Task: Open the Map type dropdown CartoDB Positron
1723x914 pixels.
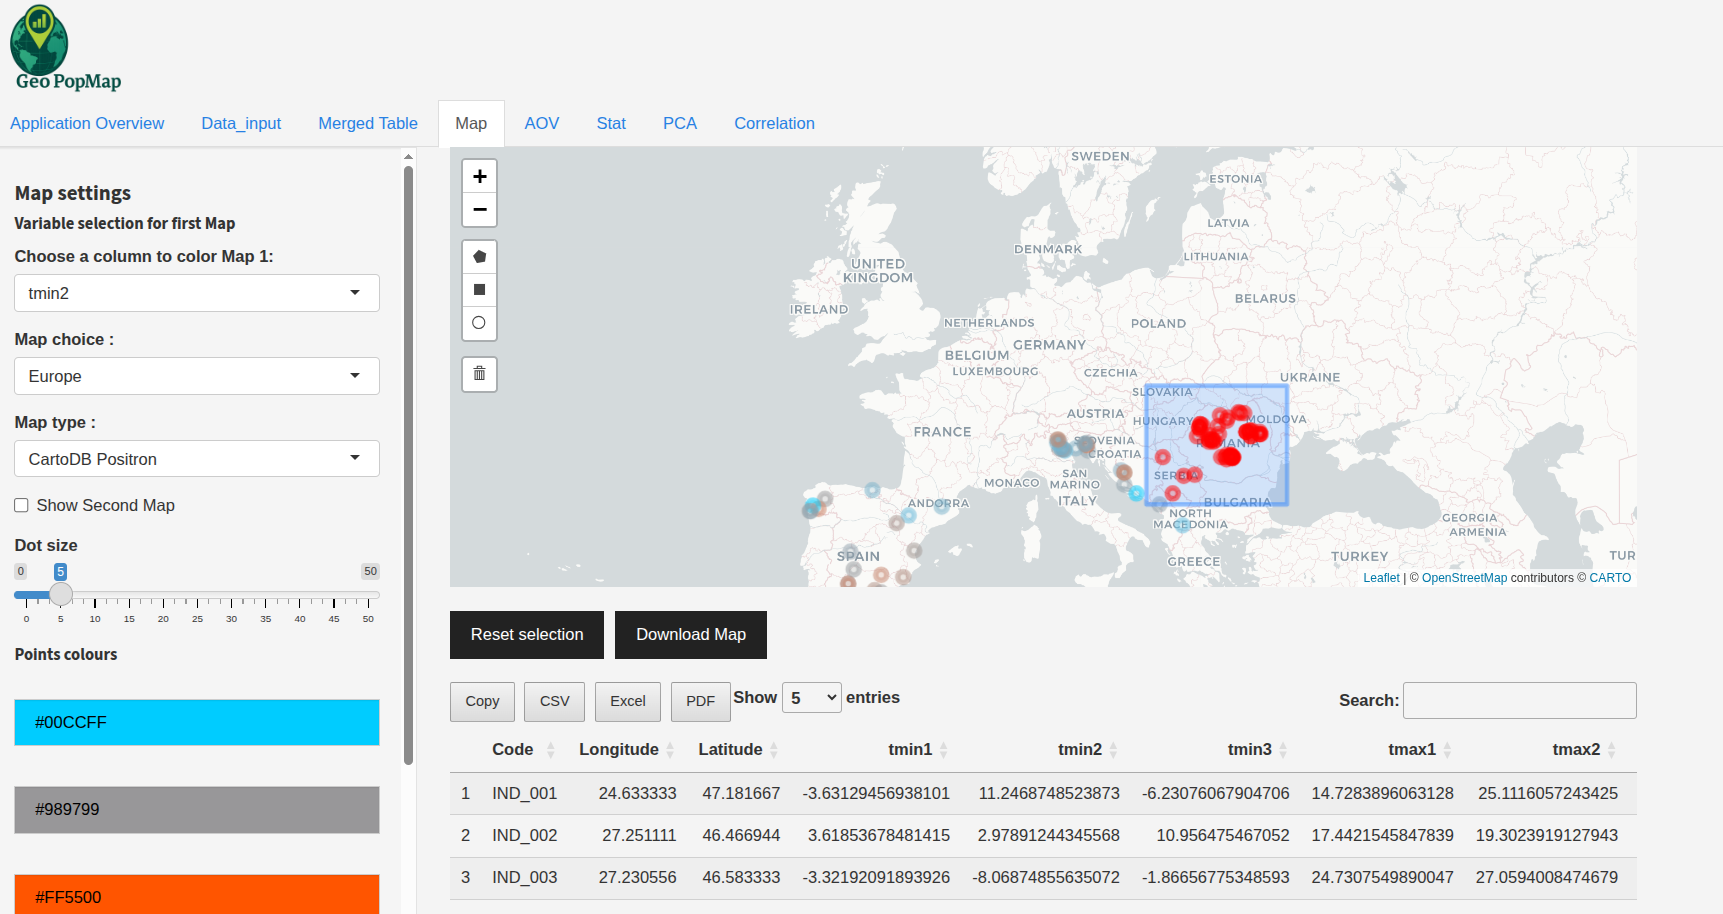Action: point(197,459)
